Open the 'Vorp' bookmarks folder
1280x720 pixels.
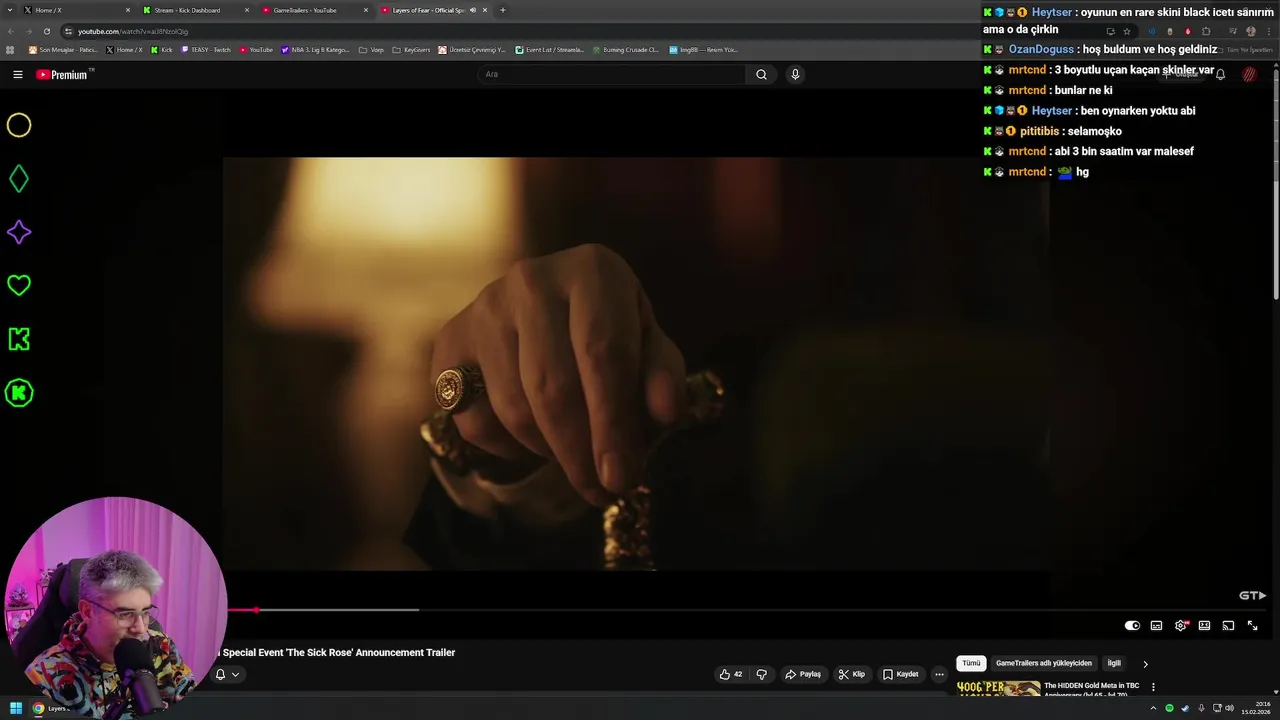(372, 49)
